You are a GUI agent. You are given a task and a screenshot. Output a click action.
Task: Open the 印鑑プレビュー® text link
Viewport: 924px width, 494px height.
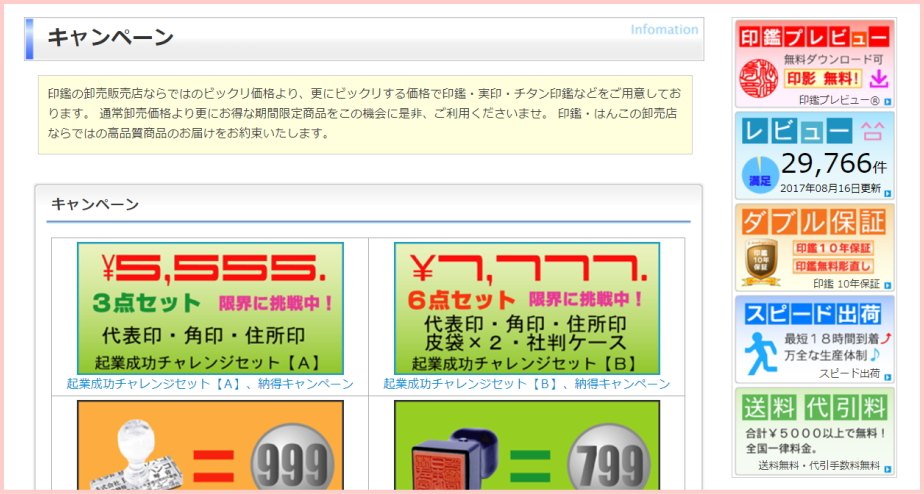tap(839, 101)
